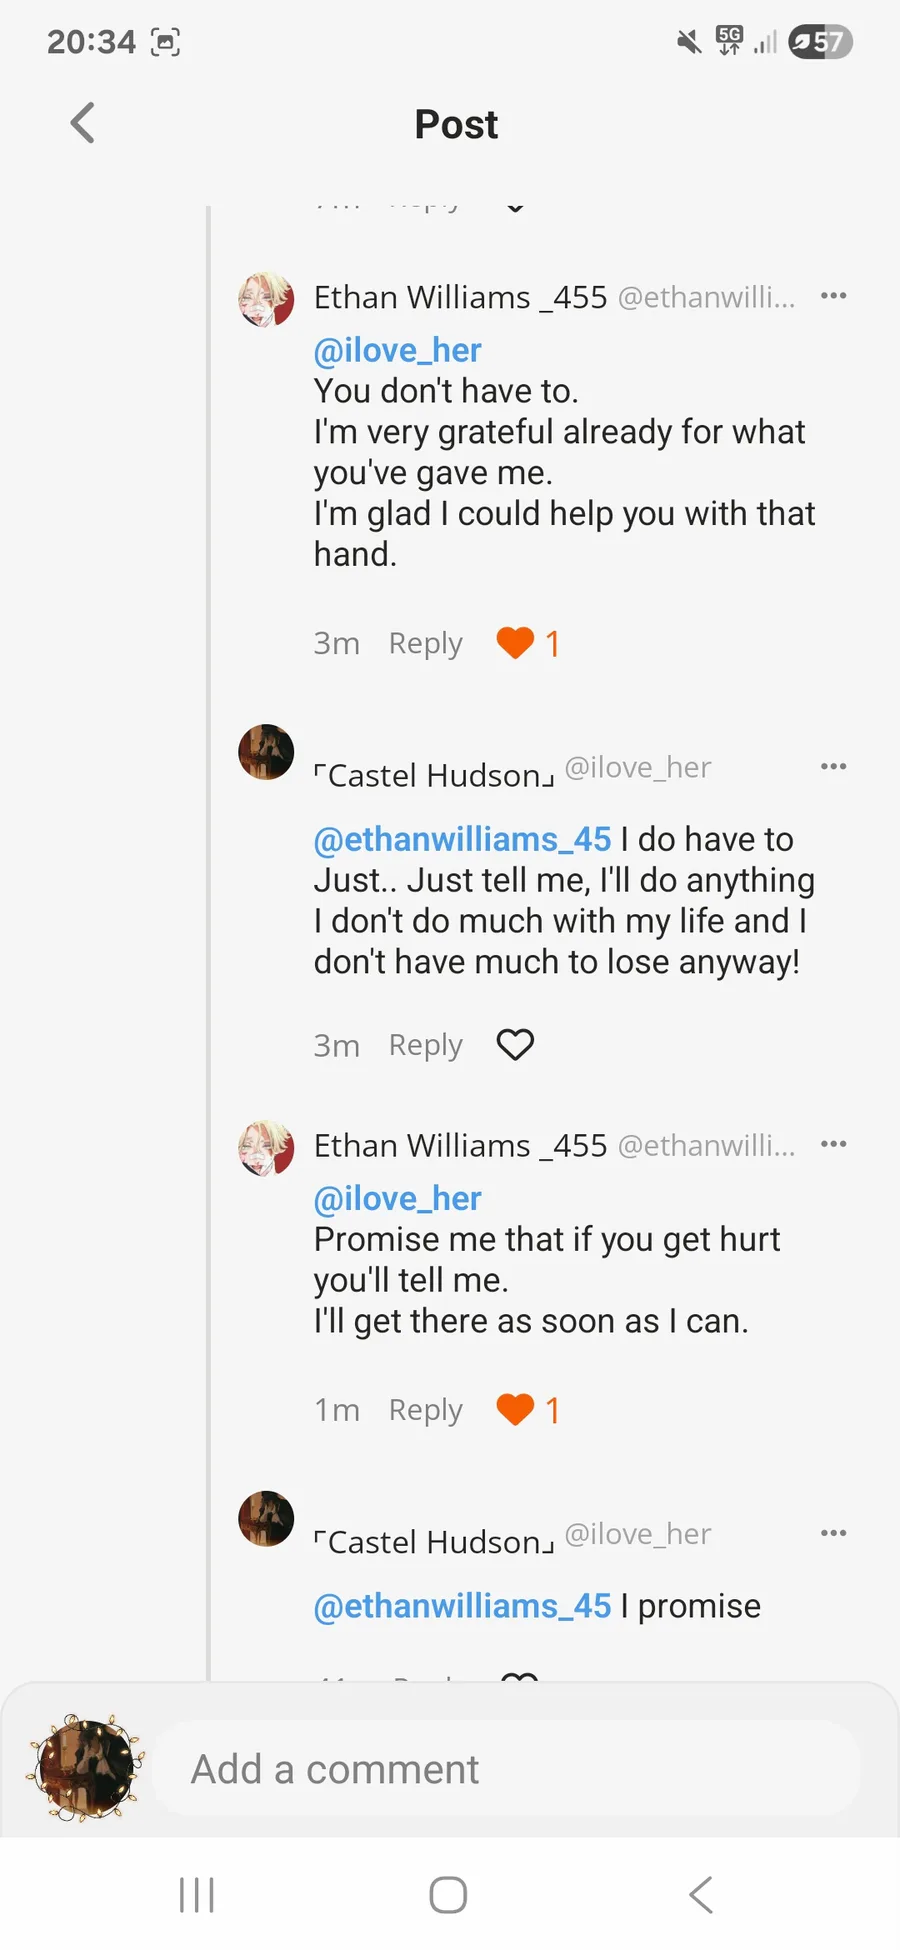900x1950 pixels.
Task: Focus the Add a comment field
Action: coord(505,1769)
